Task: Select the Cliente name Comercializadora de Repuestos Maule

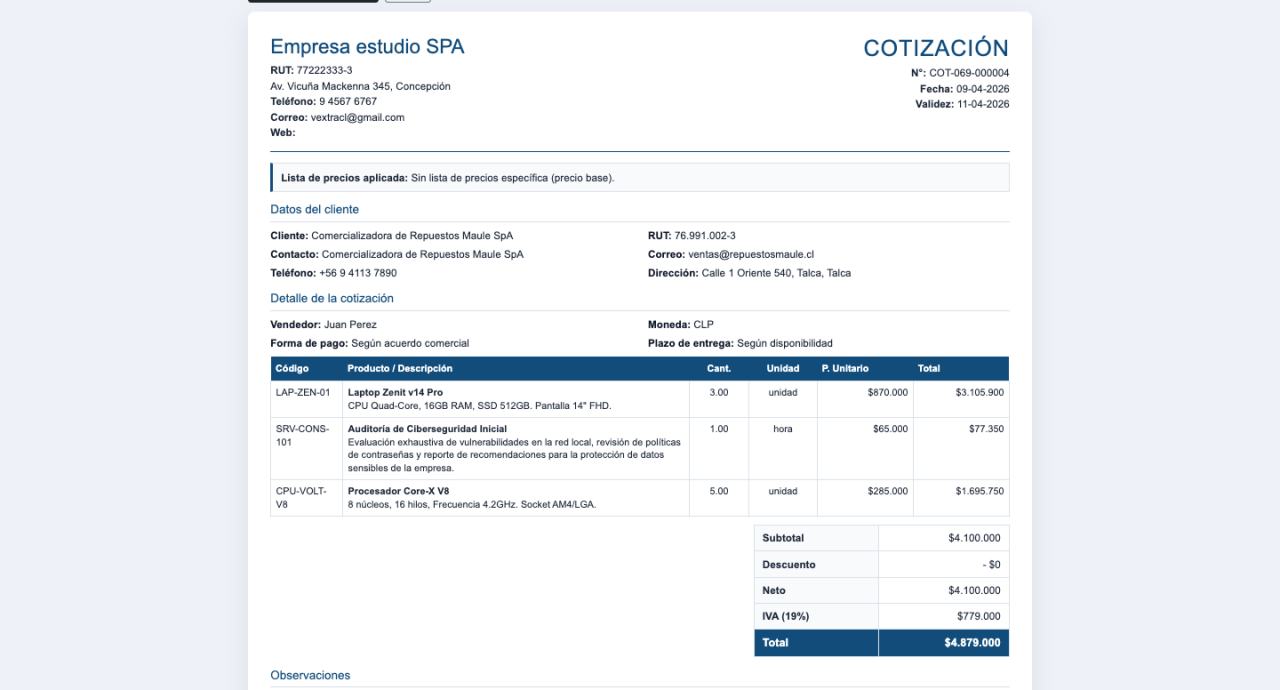Action: [412, 236]
